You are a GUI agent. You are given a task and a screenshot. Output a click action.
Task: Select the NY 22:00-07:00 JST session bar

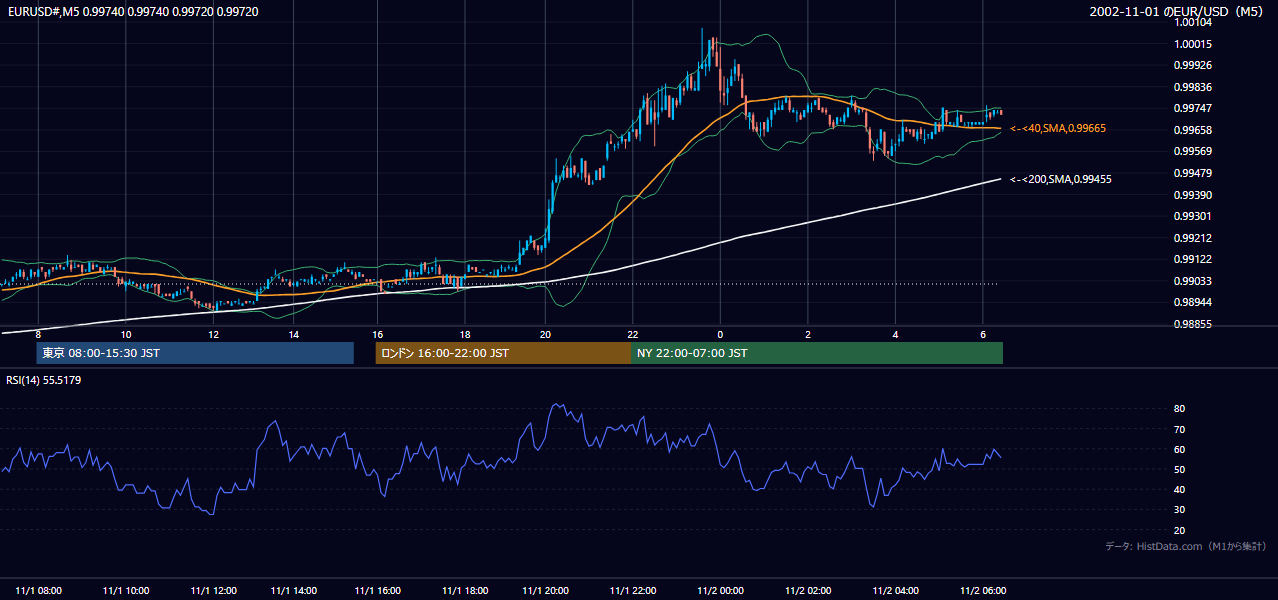coord(817,353)
